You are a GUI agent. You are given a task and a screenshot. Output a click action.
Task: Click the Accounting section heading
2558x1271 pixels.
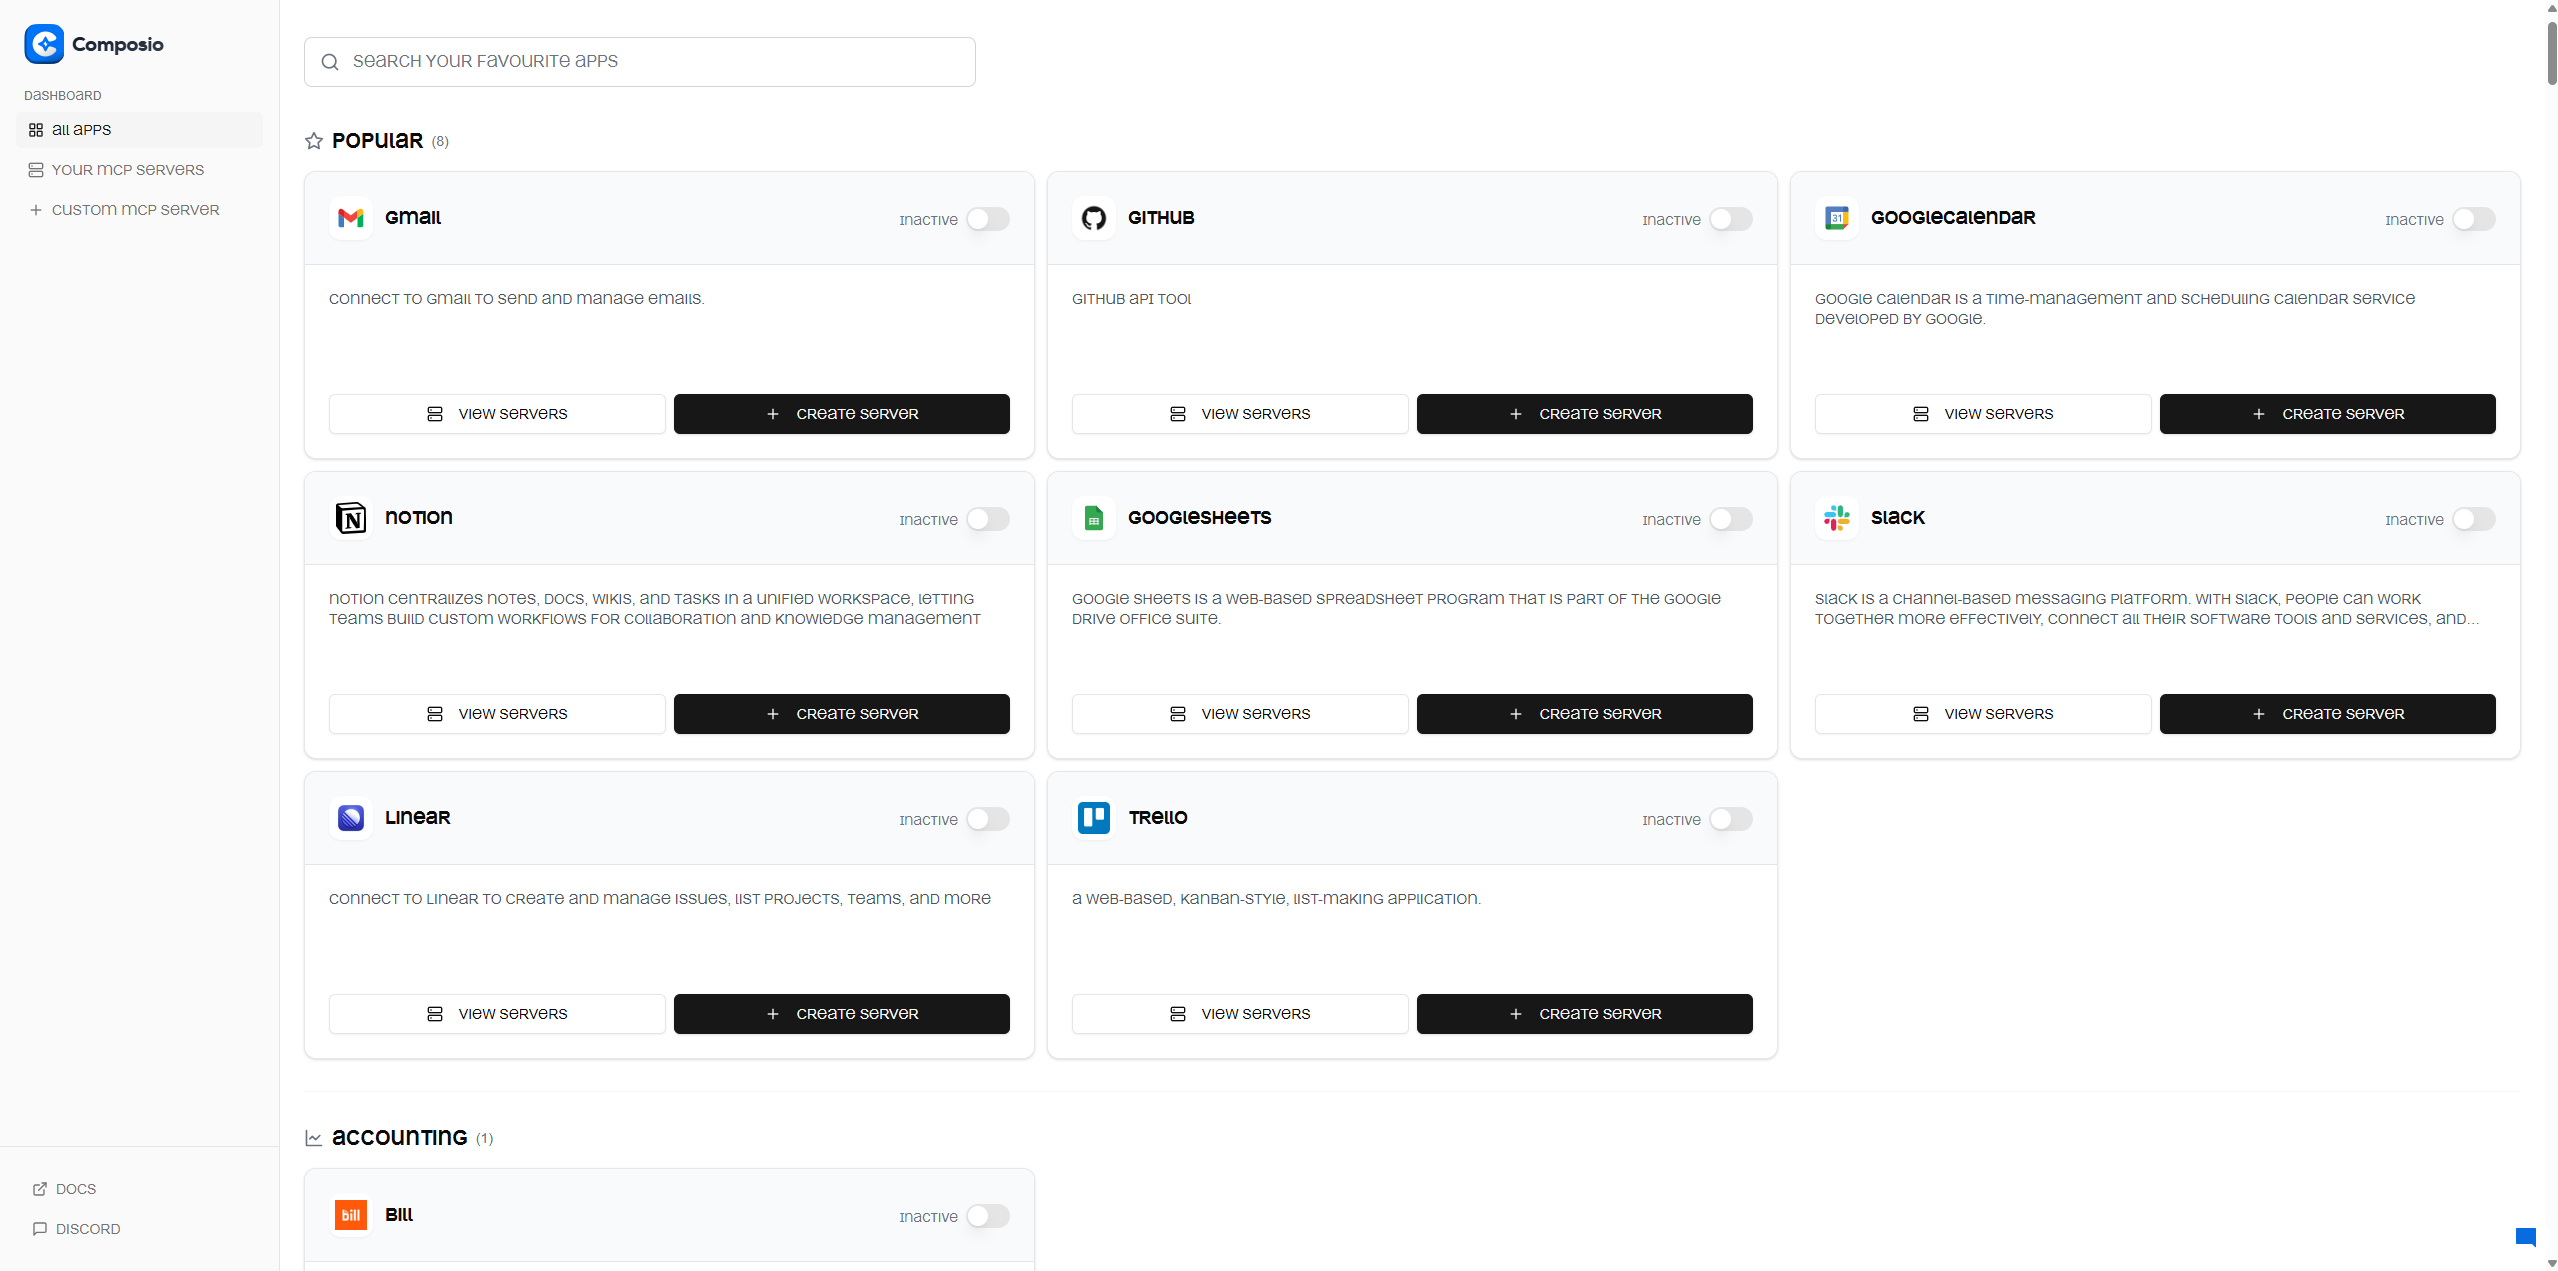399,1138
